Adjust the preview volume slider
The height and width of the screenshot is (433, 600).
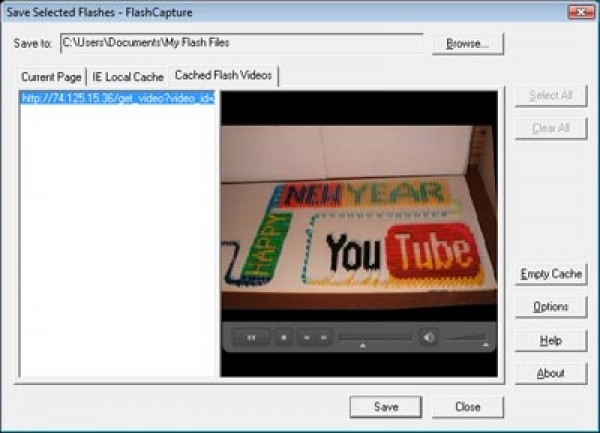[x=466, y=338]
